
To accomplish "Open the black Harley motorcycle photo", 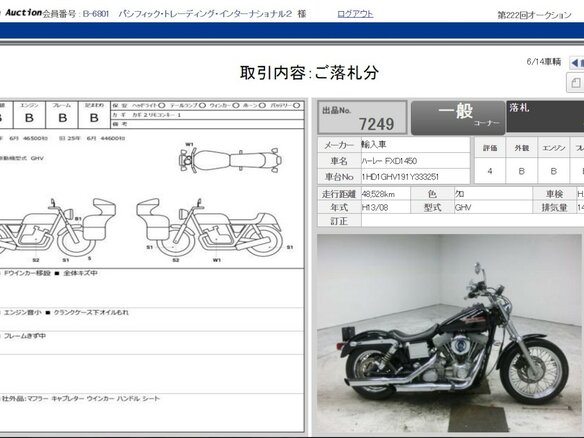I will coord(449,333).
